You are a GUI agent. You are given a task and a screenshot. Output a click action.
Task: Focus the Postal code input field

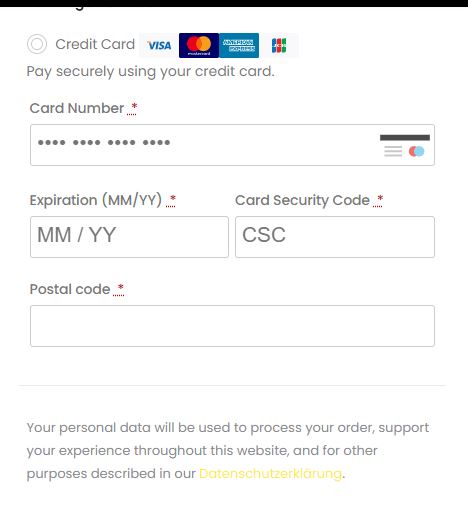[232, 326]
